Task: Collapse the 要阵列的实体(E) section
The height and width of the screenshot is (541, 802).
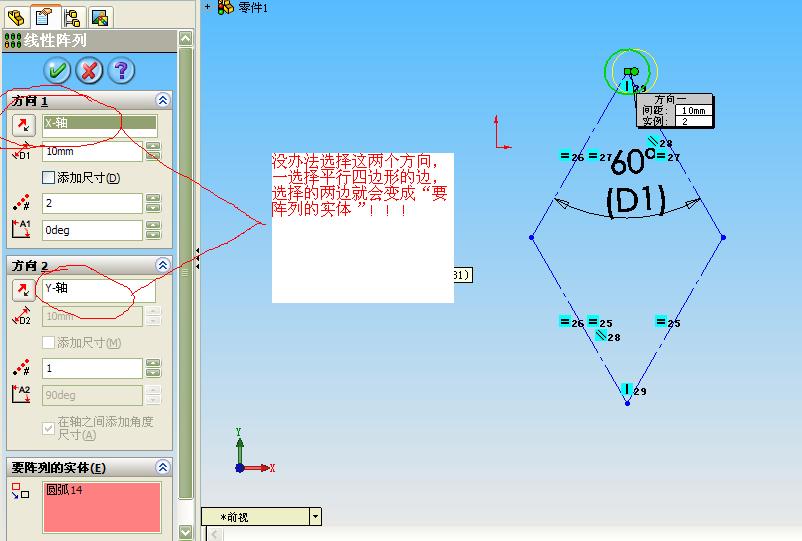Action: point(163,467)
